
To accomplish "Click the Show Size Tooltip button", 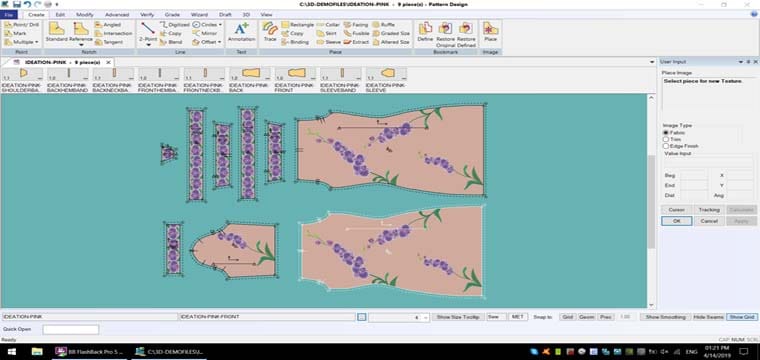I will [458, 317].
